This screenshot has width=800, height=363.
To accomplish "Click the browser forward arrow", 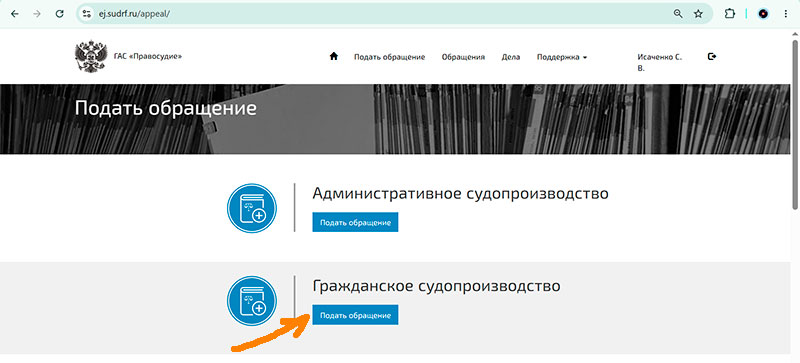I will pyautogui.click(x=37, y=14).
